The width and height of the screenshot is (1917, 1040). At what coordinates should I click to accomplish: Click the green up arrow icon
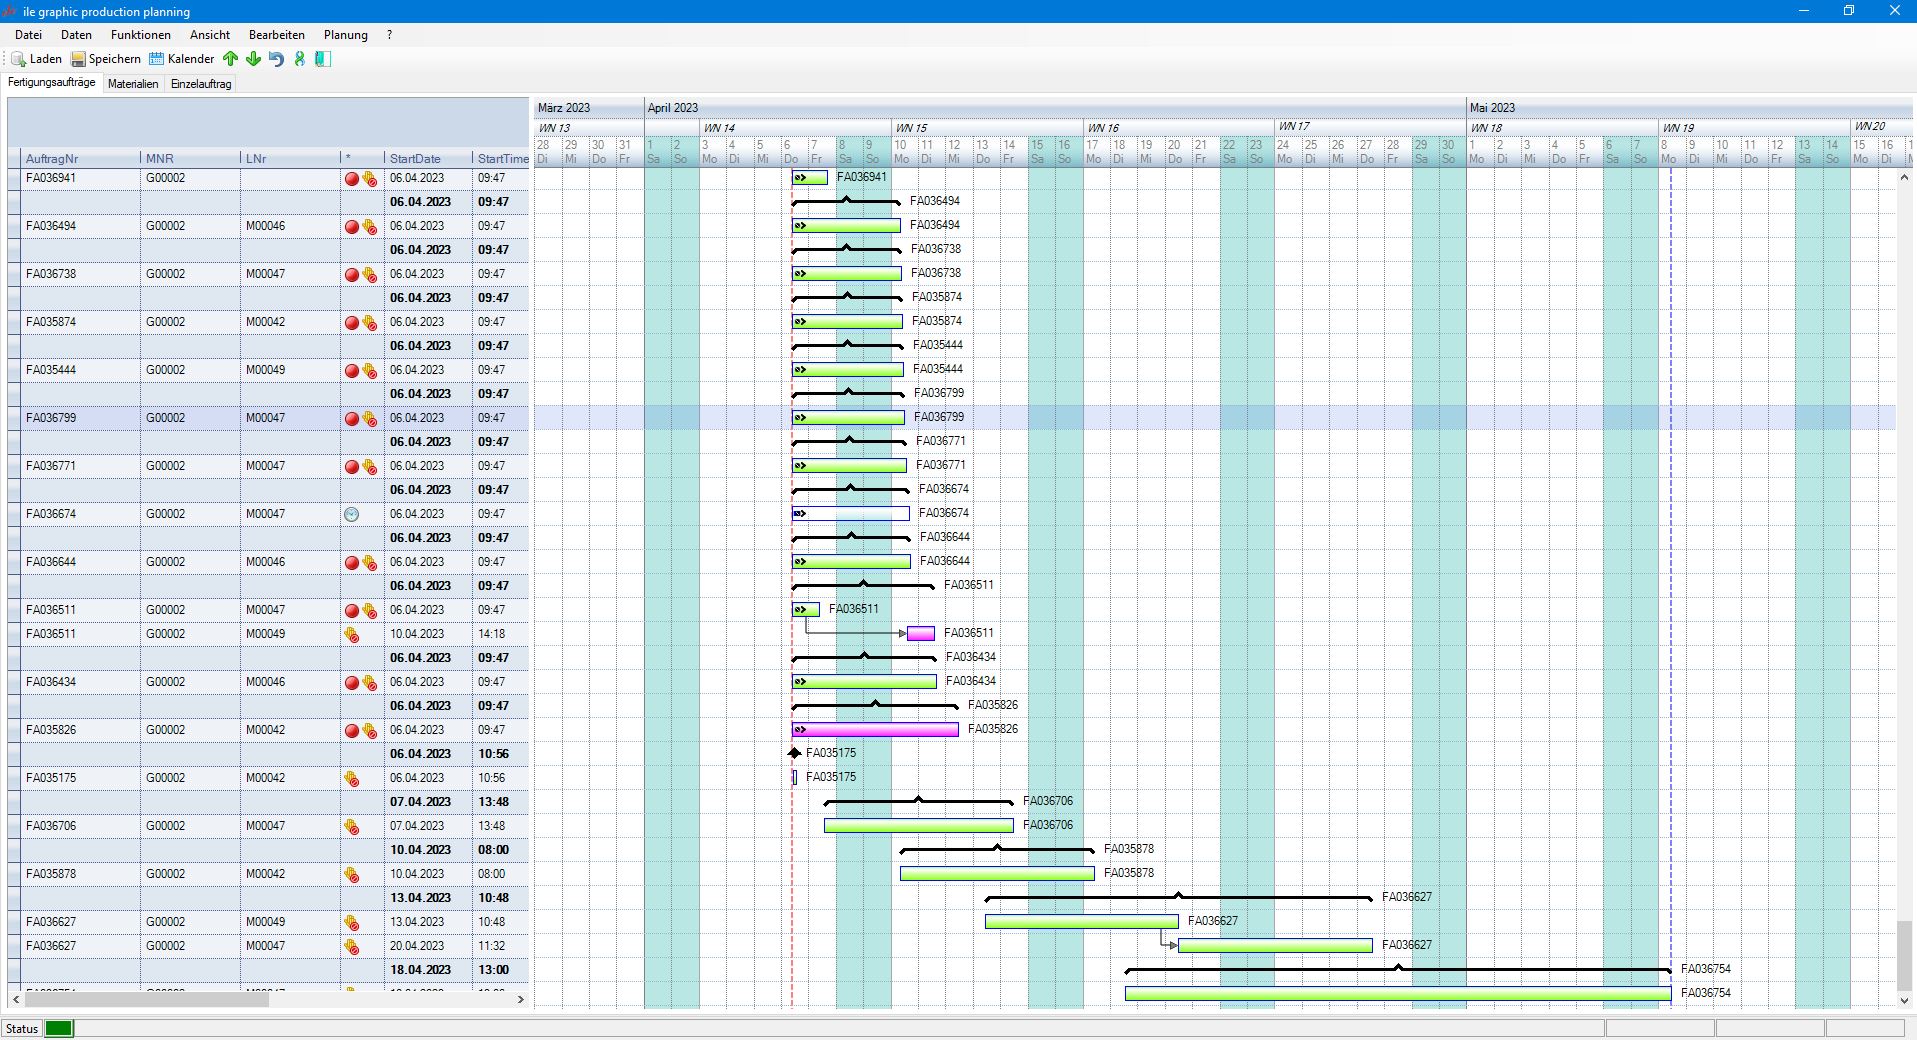click(x=231, y=59)
